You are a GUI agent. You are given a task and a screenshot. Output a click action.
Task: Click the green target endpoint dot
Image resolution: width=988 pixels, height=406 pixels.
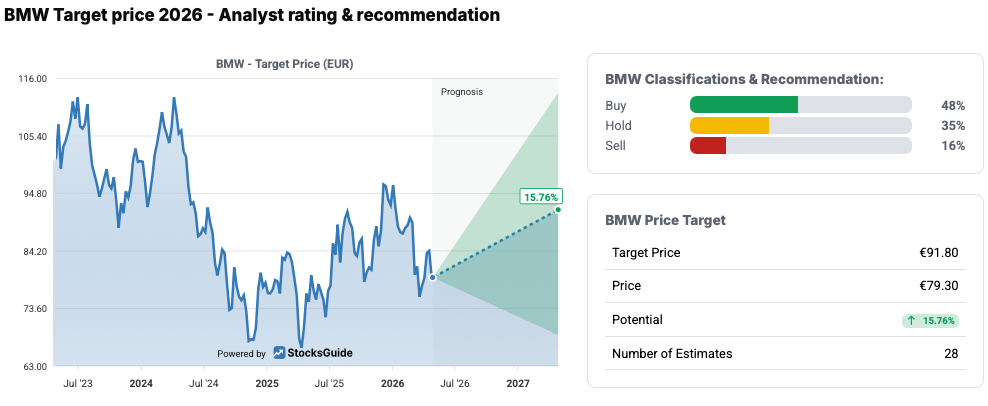[558, 209]
